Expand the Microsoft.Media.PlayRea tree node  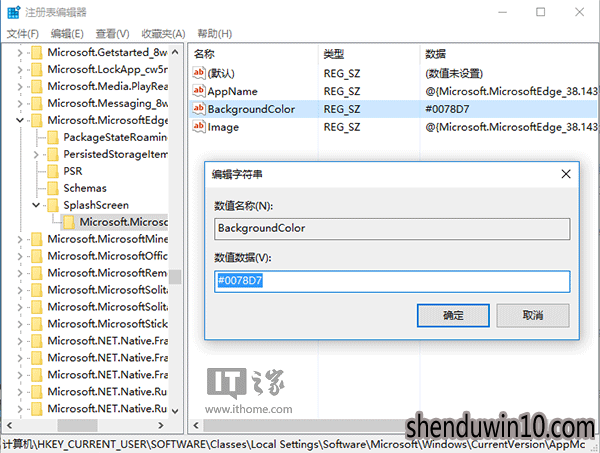coord(20,86)
